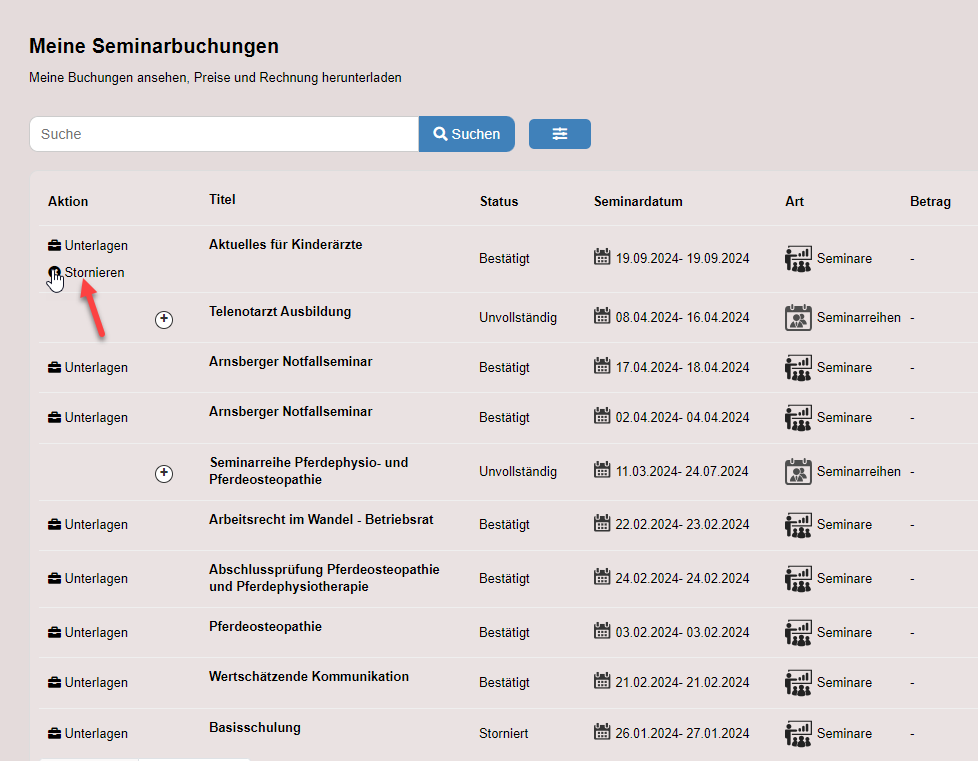
Task: Click briefcase icon for Arbeitsrecht im Wandel
Action: 55,525
